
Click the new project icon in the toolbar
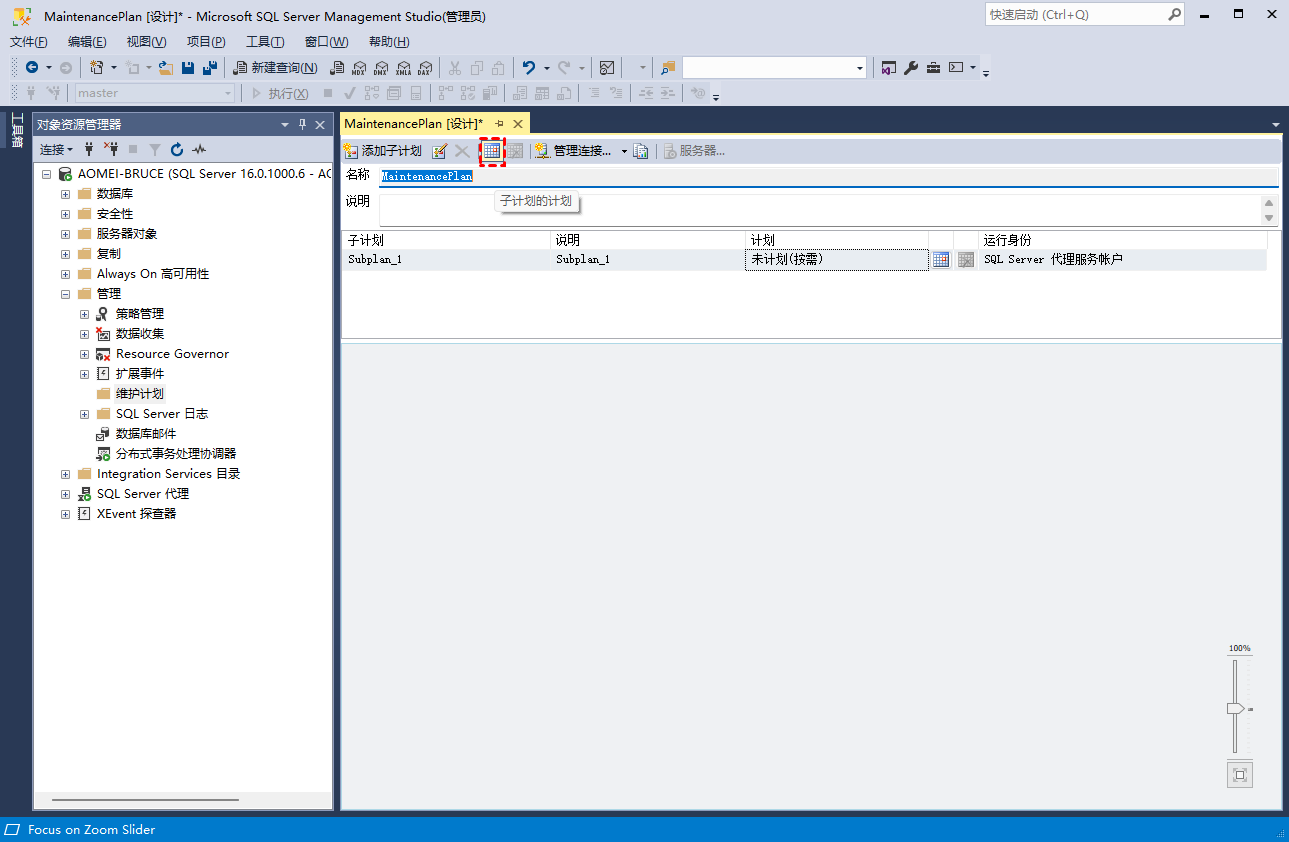click(97, 68)
